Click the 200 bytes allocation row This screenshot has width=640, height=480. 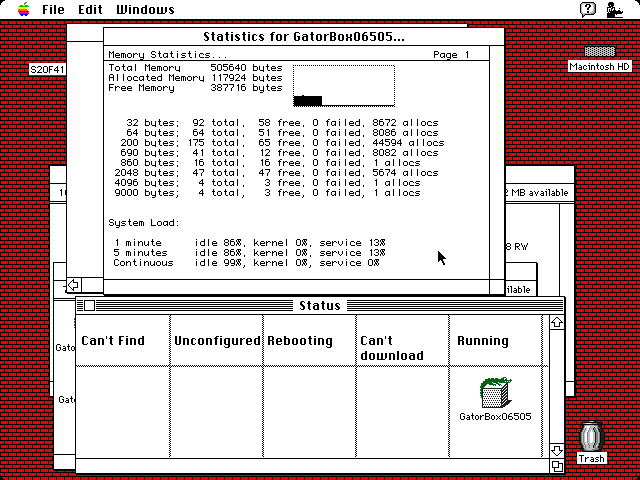click(282, 143)
